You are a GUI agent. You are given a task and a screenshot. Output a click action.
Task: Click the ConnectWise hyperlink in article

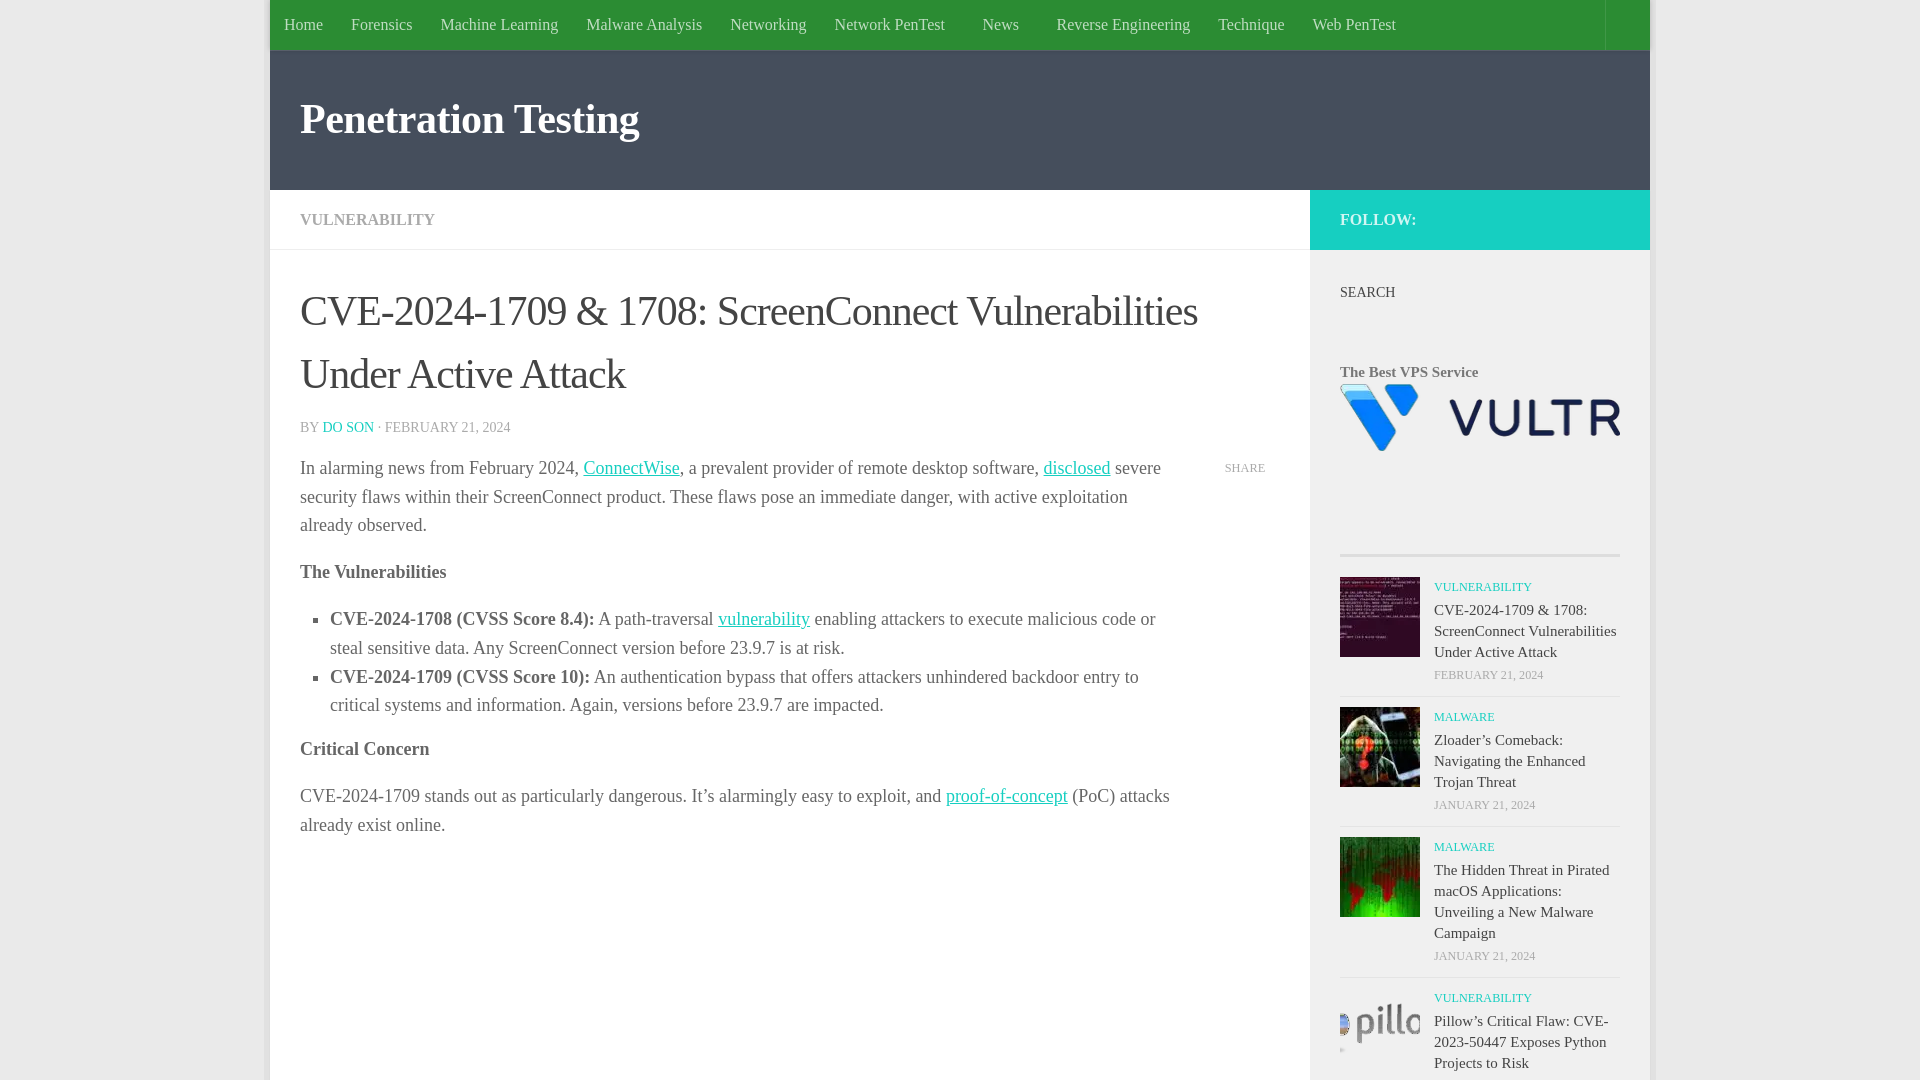tap(630, 467)
